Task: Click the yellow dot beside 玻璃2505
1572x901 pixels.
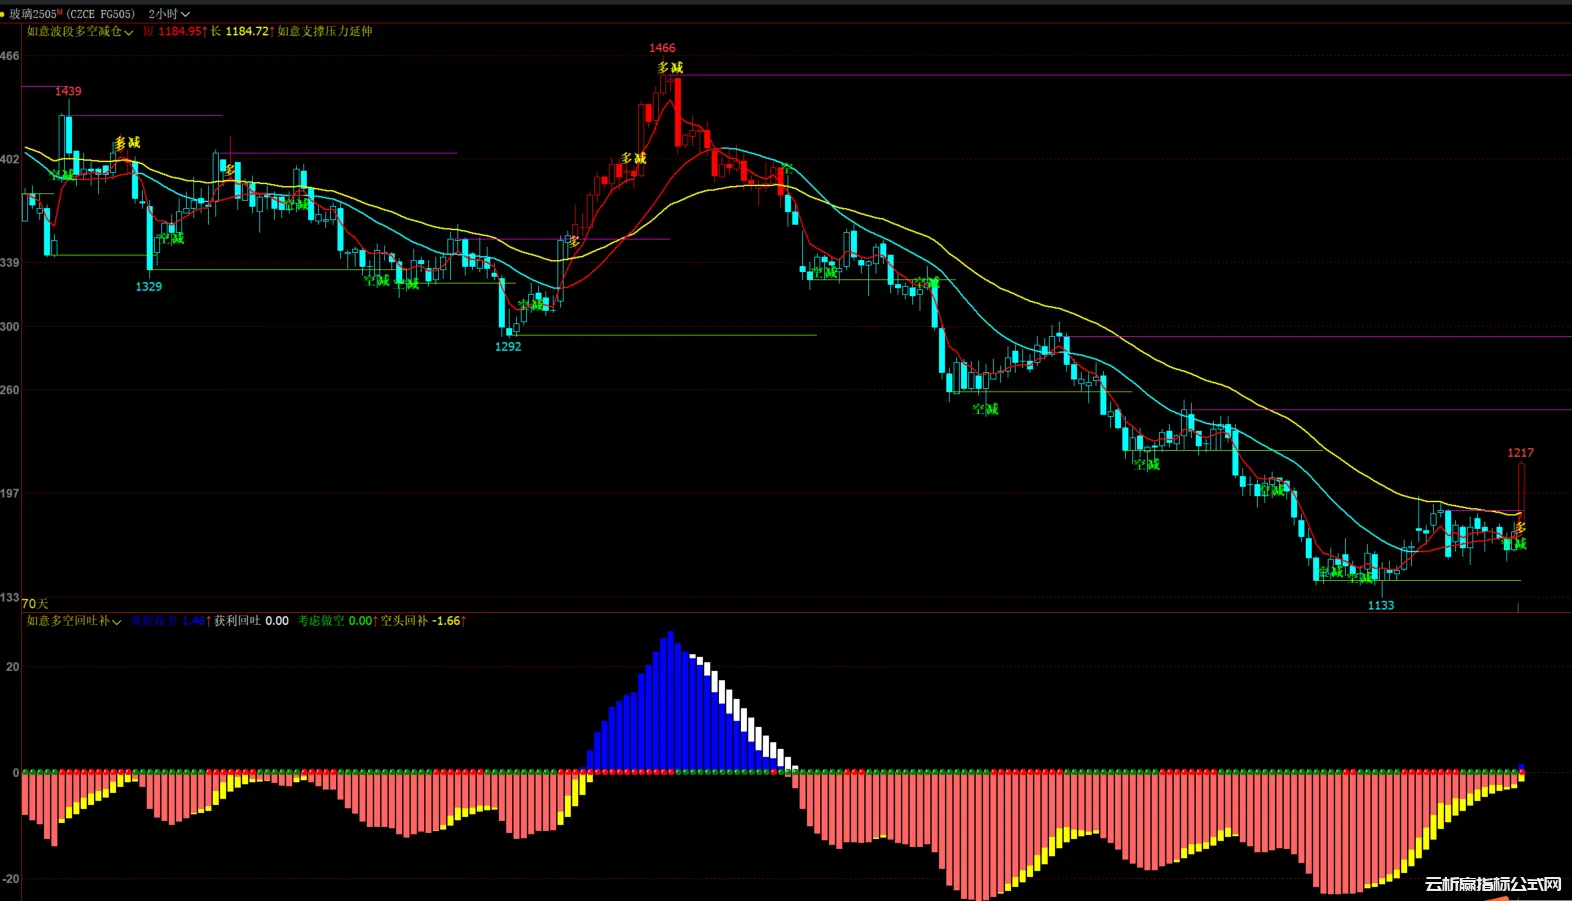Action: (x=4, y=14)
